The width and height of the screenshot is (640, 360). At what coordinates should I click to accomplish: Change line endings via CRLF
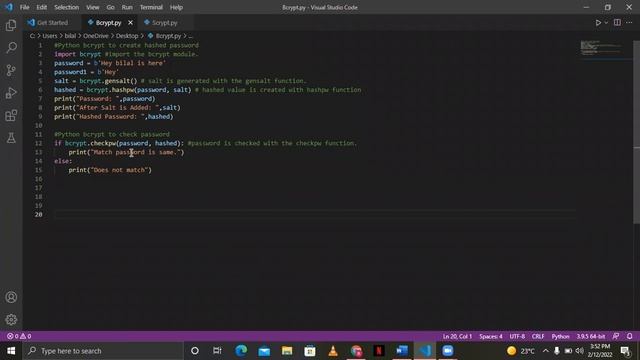[538, 336]
